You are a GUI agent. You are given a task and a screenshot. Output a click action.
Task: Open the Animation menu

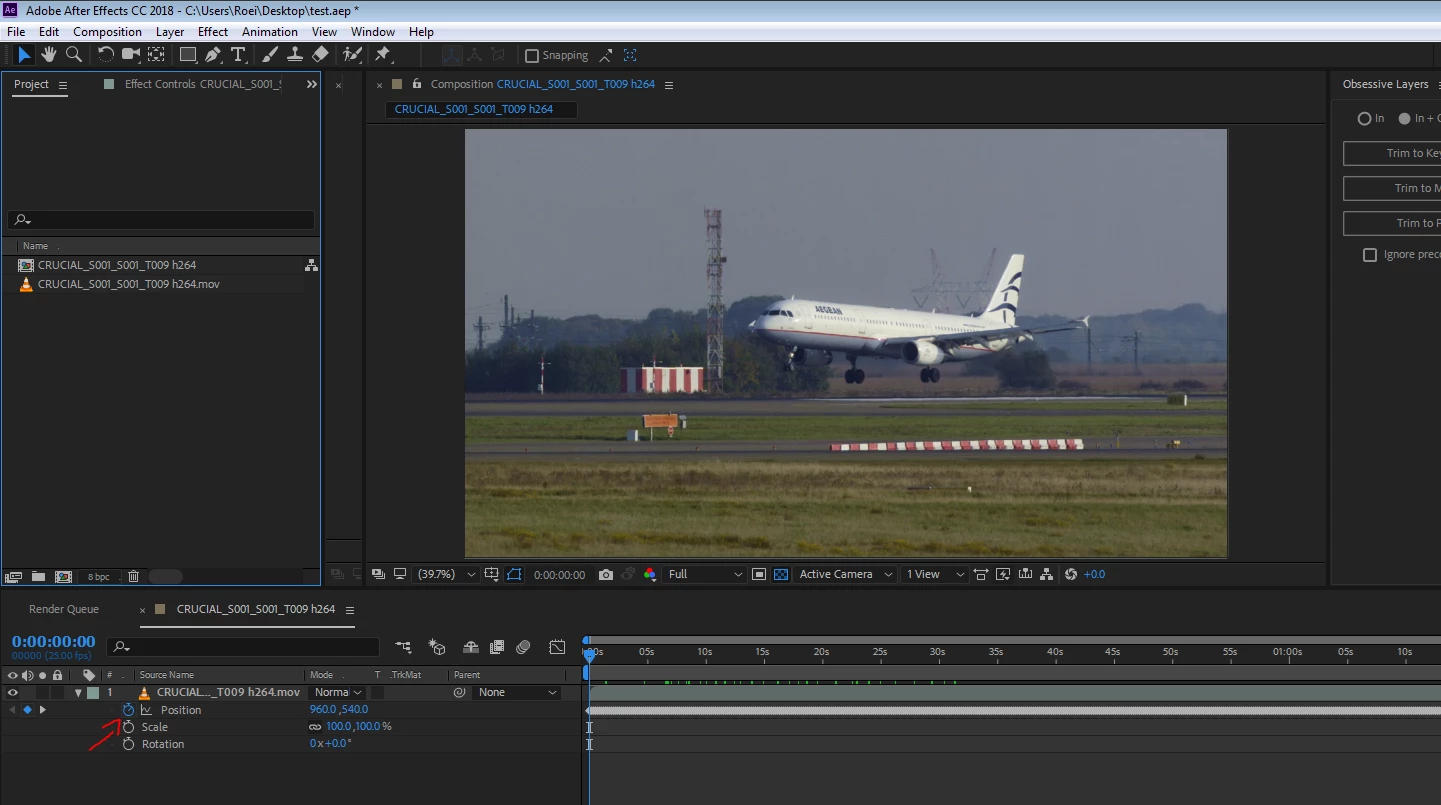point(270,32)
